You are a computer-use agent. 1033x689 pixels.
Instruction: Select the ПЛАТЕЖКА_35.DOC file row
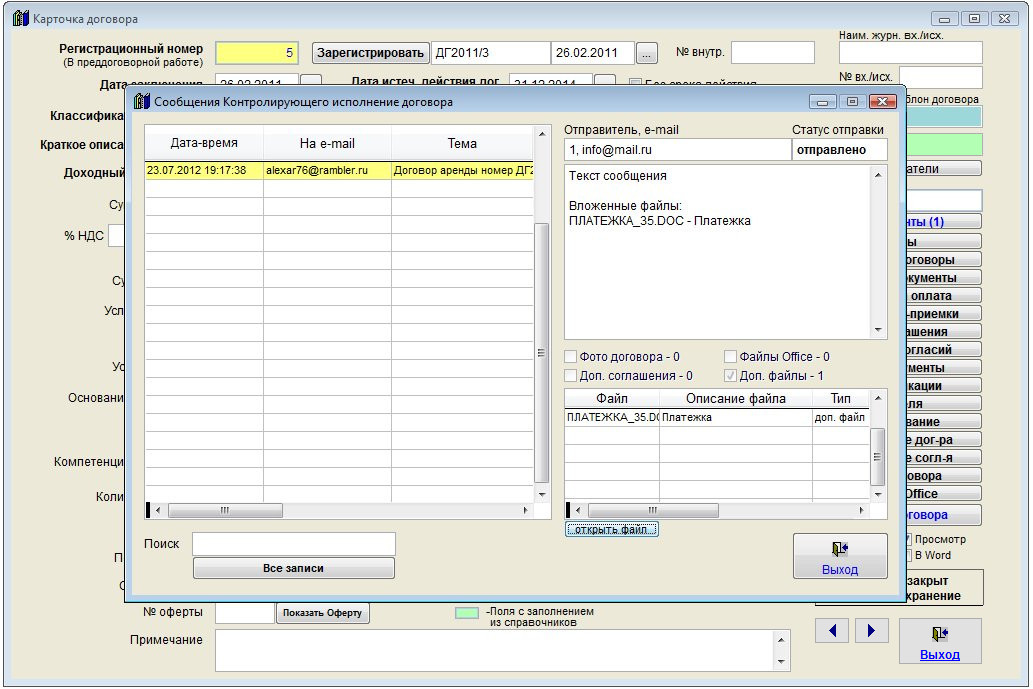pyautogui.click(x=612, y=417)
